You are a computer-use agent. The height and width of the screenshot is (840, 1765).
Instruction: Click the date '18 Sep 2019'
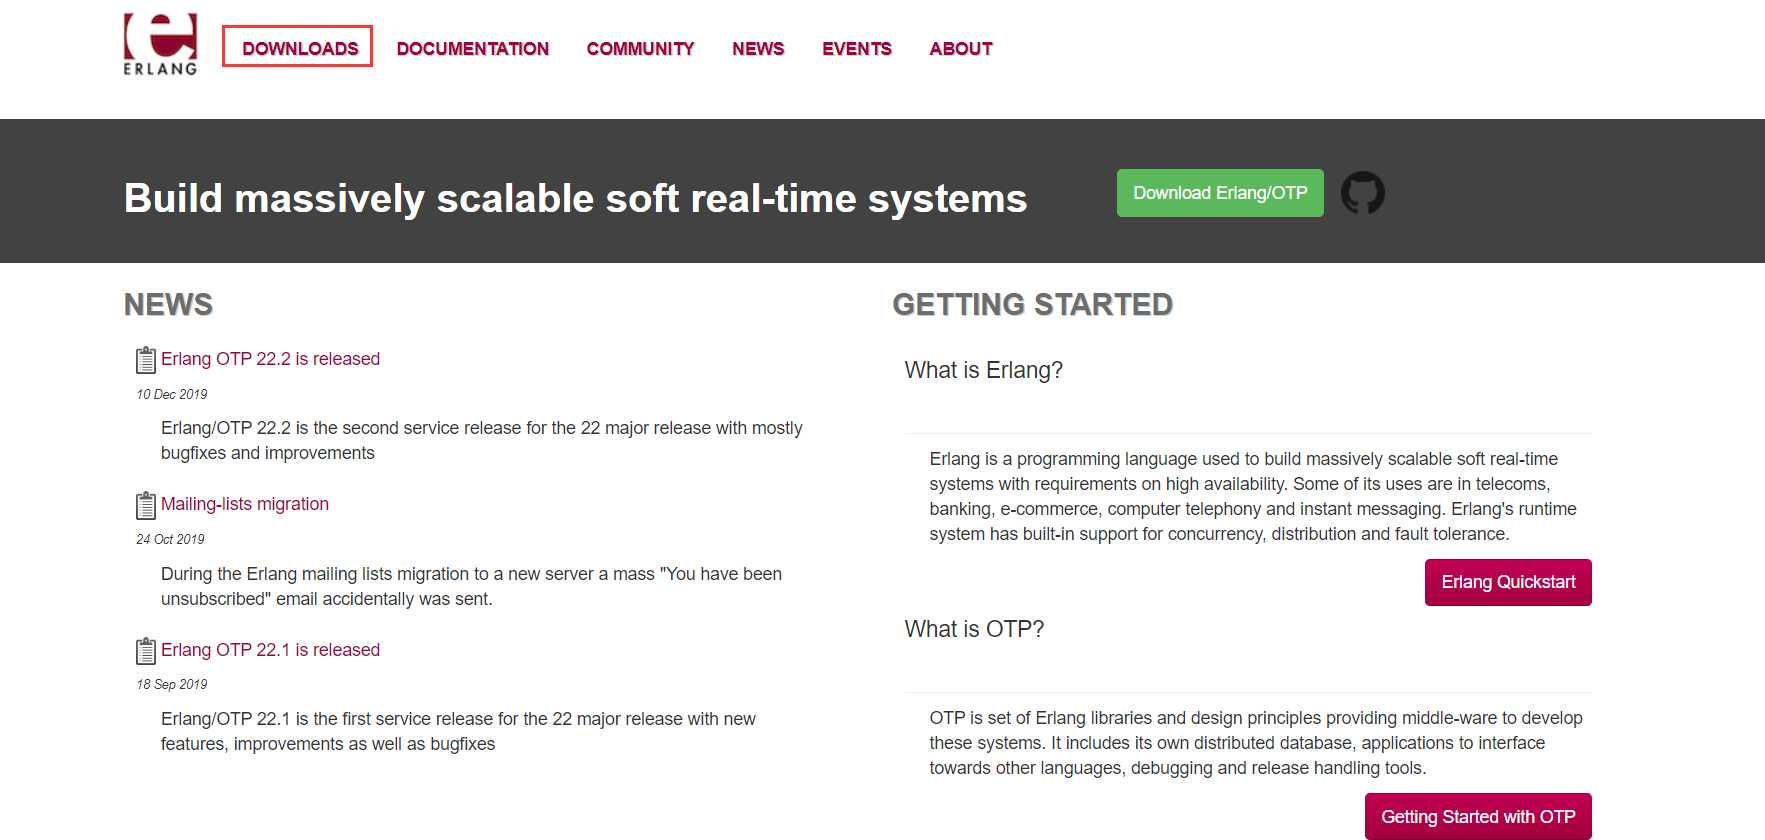(x=172, y=684)
